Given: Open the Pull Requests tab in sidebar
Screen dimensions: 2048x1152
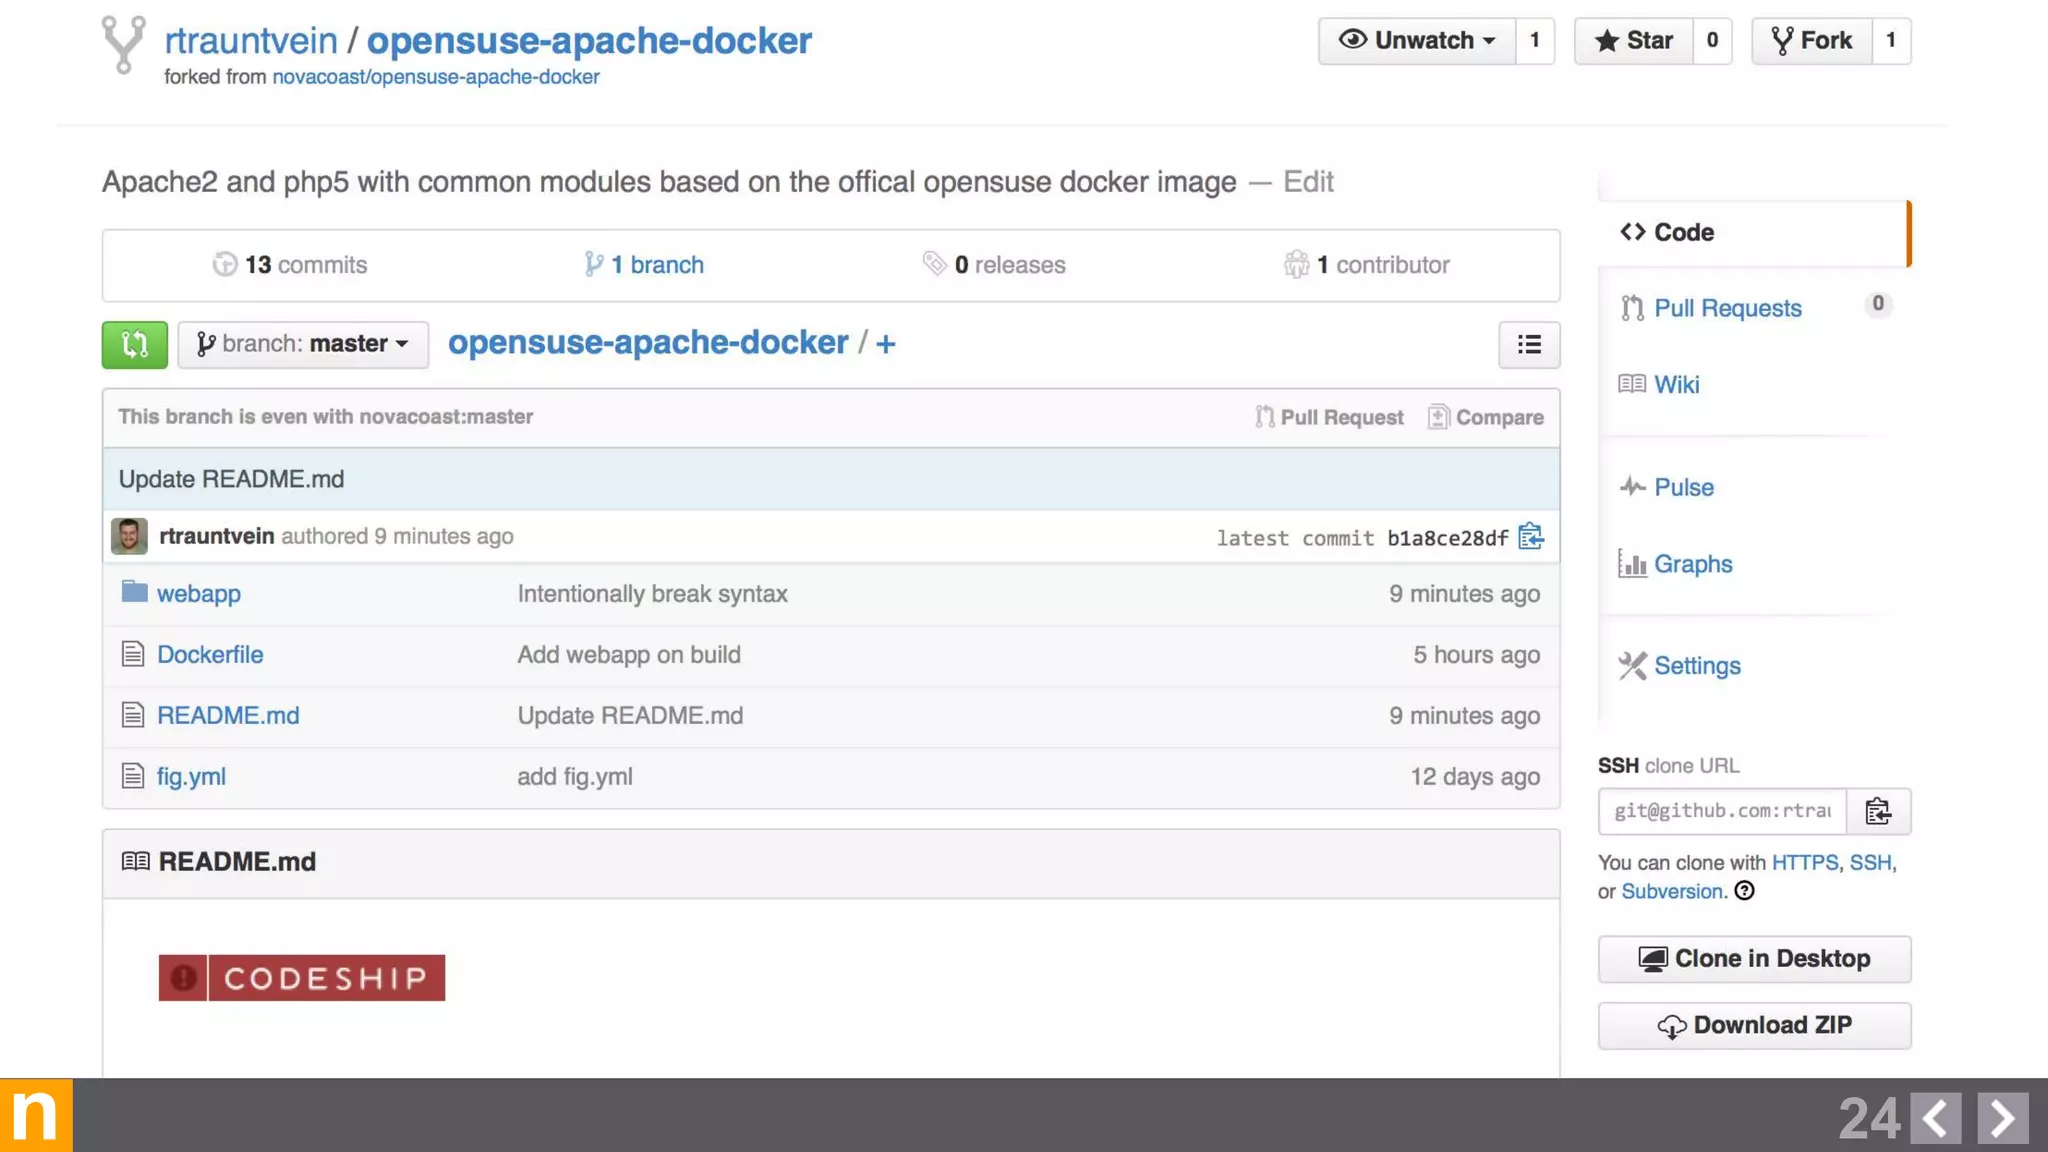Looking at the screenshot, I should 1727,308.
